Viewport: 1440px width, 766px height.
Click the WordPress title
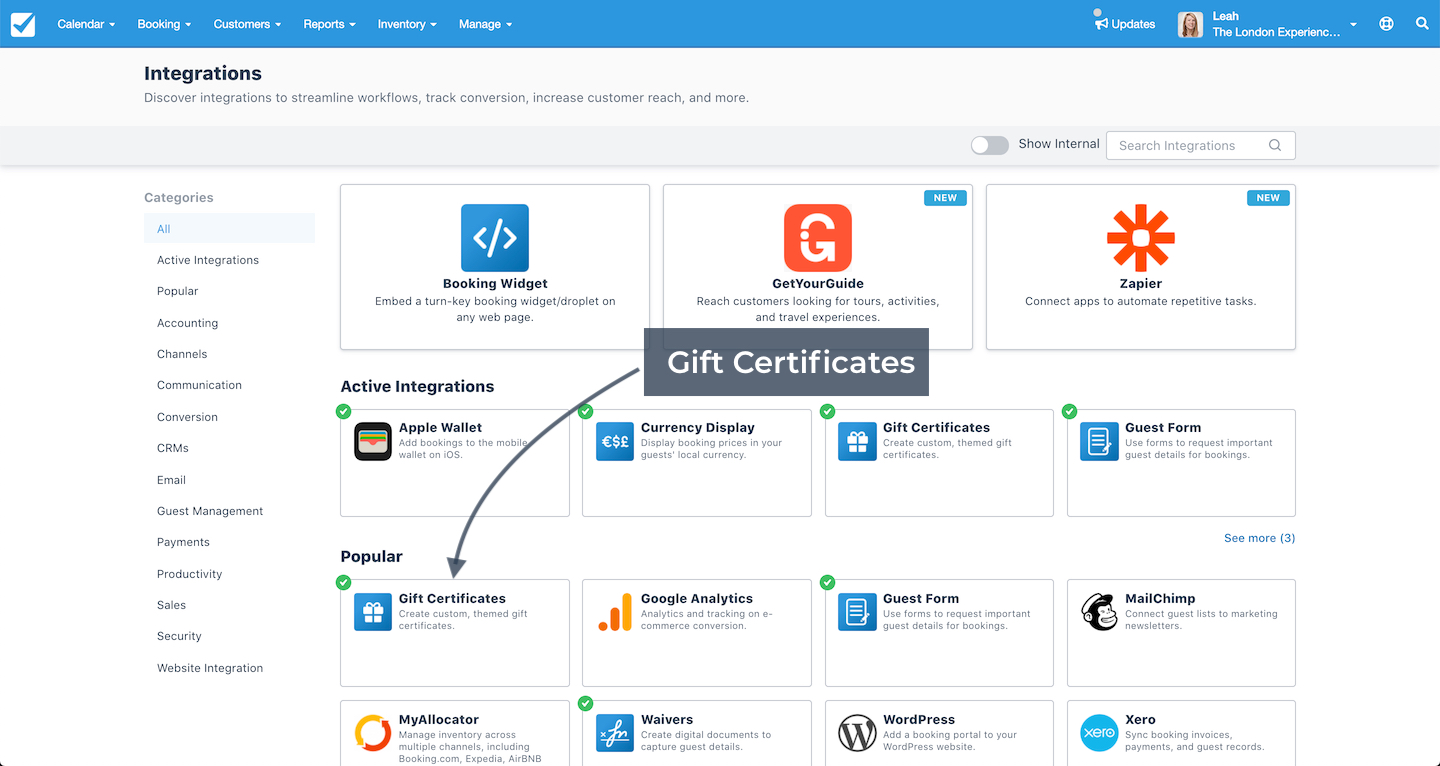point(919,720)
